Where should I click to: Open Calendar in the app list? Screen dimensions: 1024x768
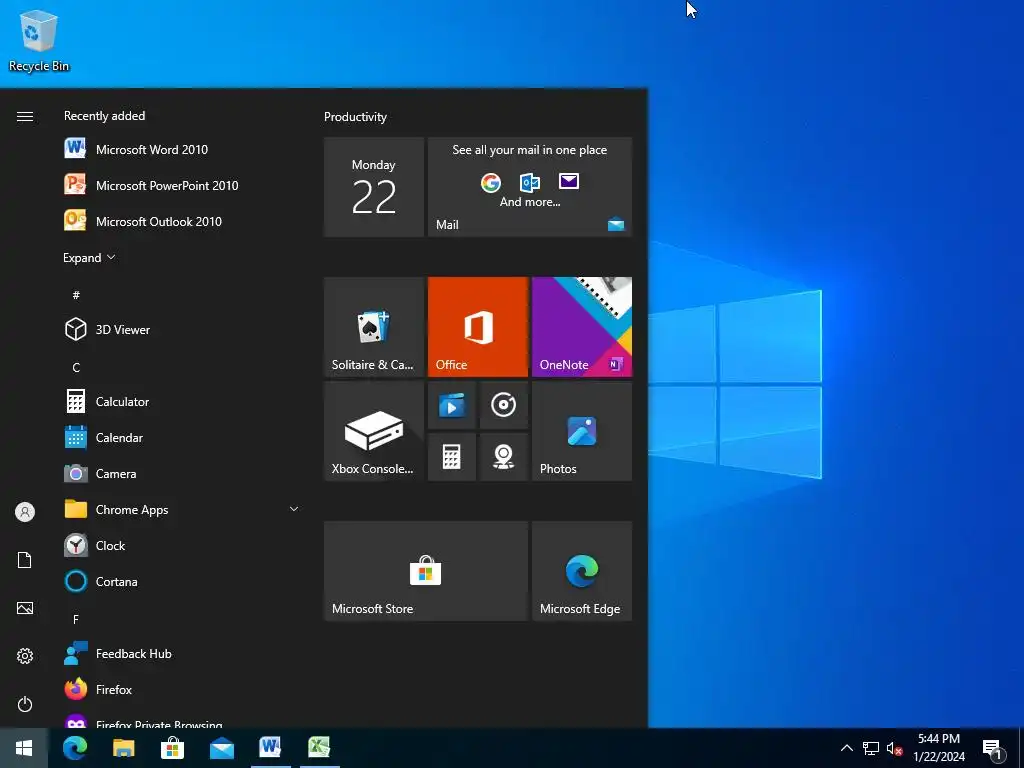click(183, 438)
